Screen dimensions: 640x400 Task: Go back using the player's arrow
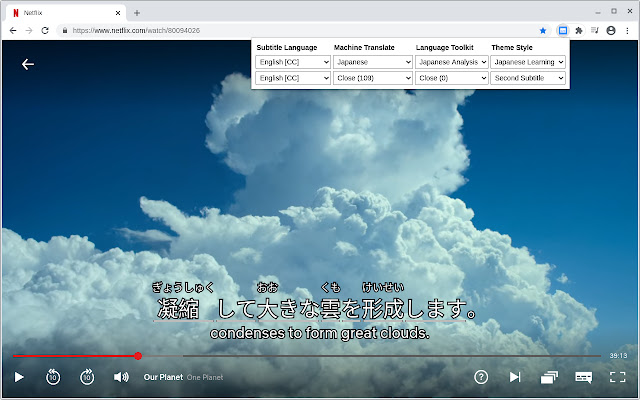coord(28,64)
